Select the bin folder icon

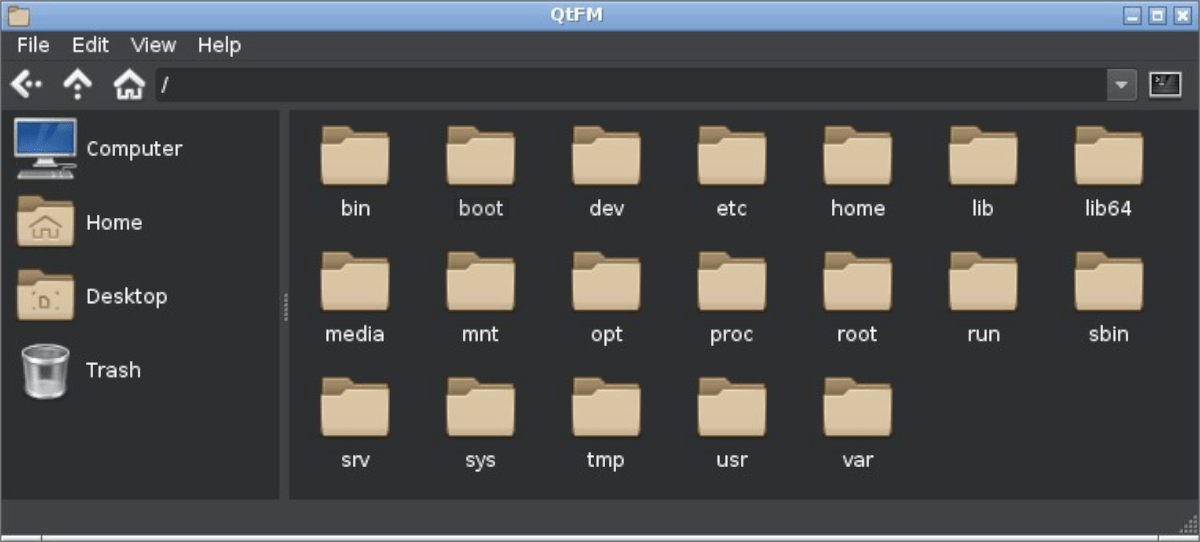click(x=355, y=156)
